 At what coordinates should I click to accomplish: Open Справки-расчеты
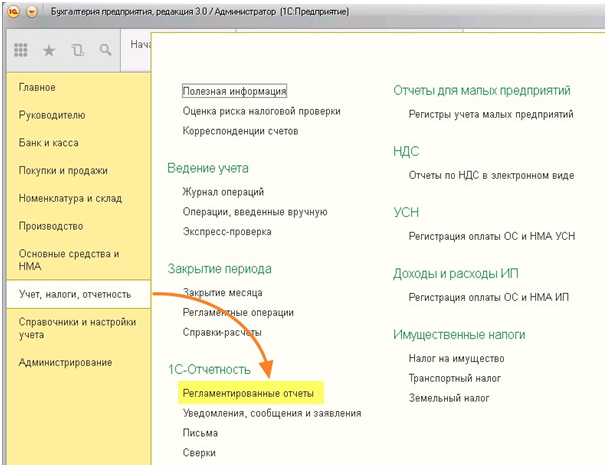click(222, 333)
